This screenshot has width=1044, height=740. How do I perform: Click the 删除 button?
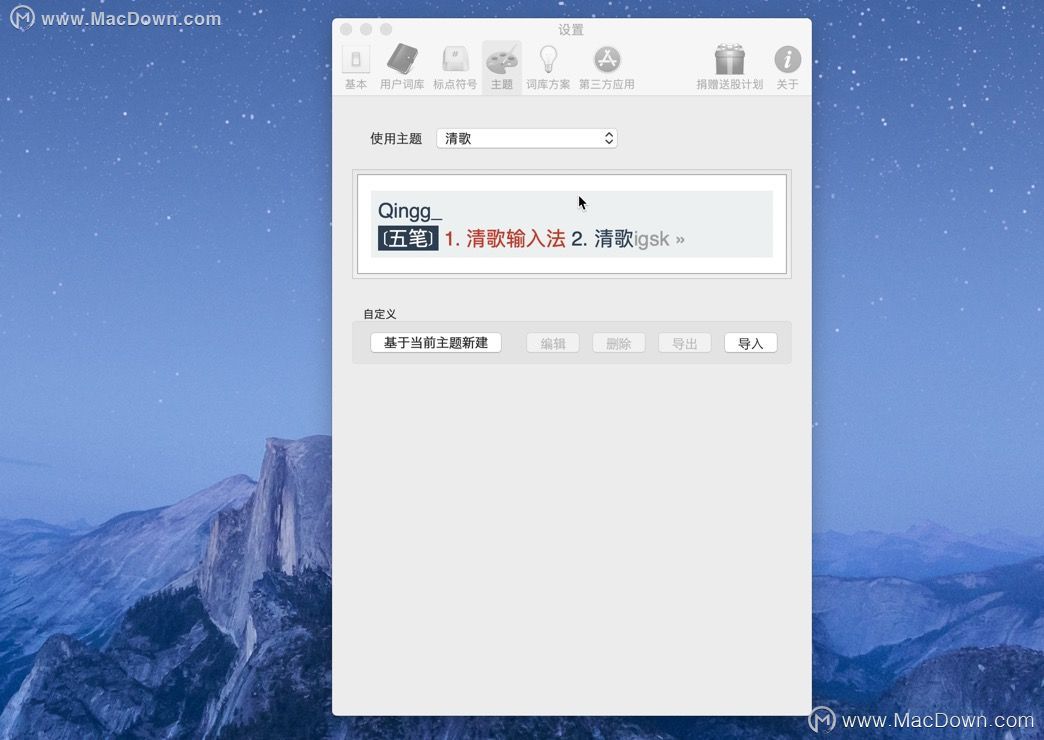pyautogui.click(x=619, y=343)
